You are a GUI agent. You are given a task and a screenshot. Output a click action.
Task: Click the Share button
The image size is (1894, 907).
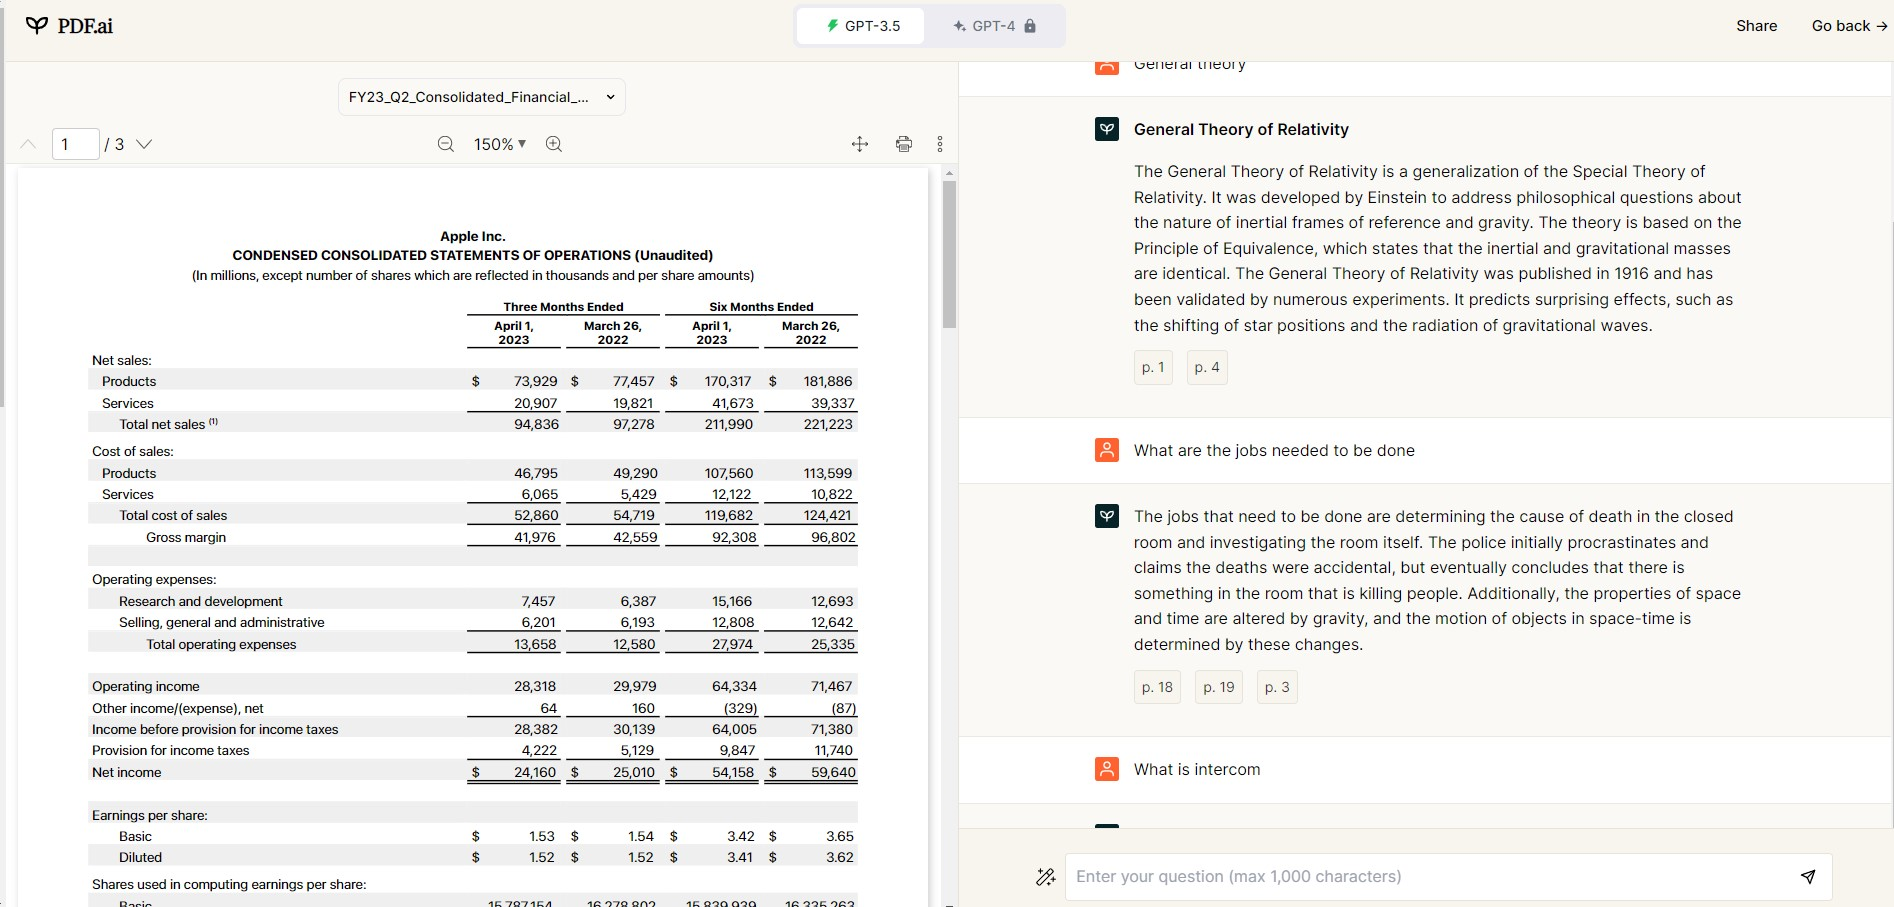coord(1756,26)
